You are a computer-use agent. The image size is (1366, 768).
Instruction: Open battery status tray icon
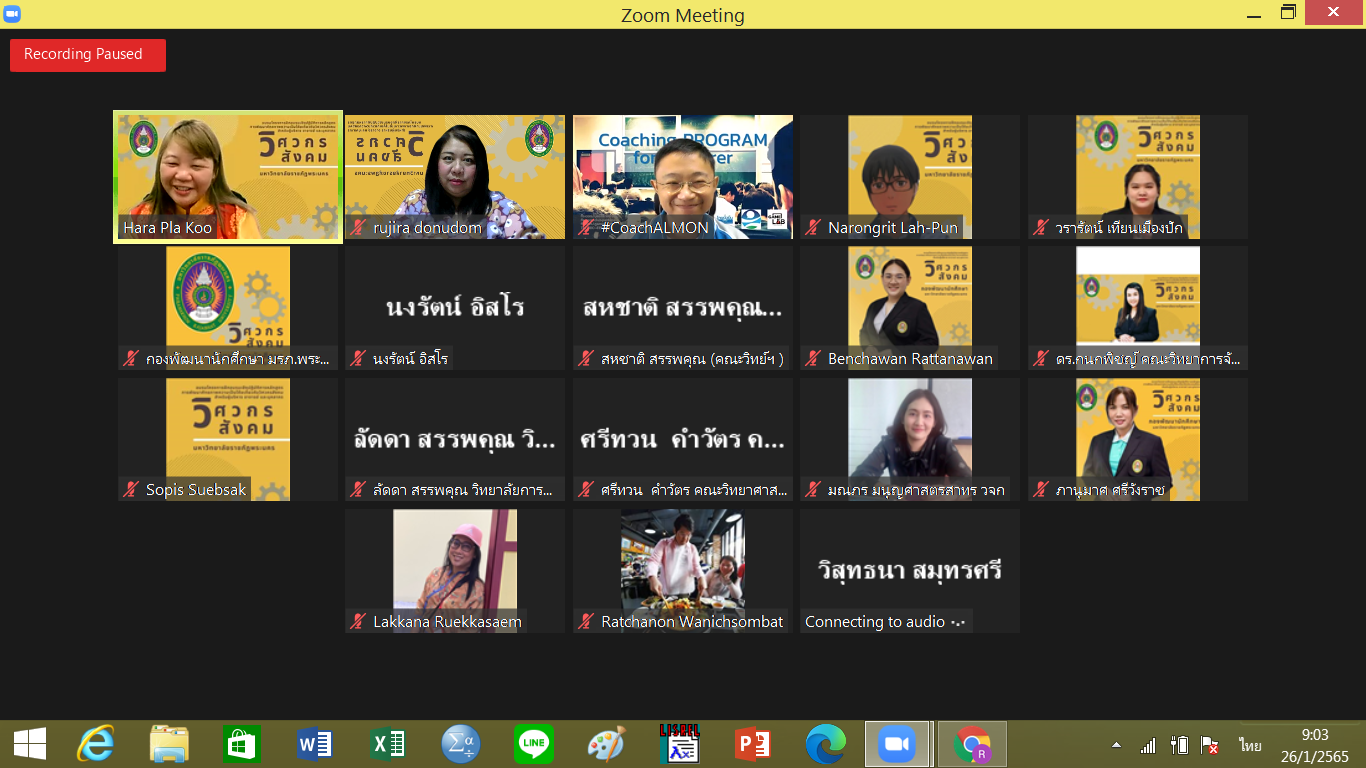click(x=1180, y=745)
